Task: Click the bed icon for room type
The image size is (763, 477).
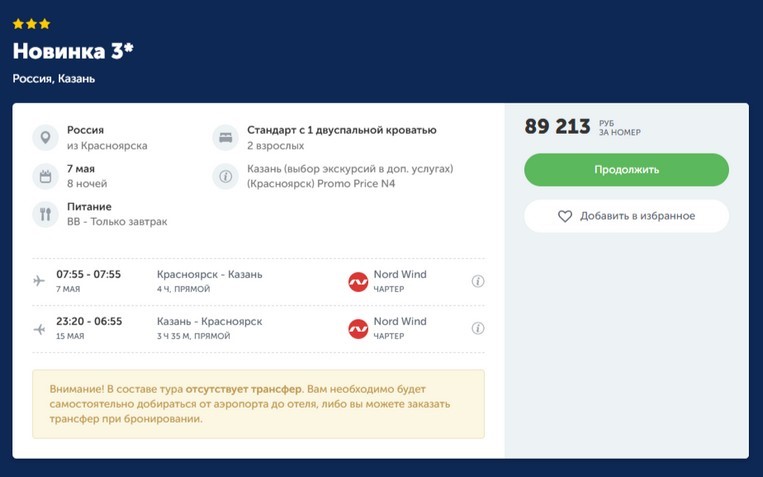Action: [x=225, y=138]
